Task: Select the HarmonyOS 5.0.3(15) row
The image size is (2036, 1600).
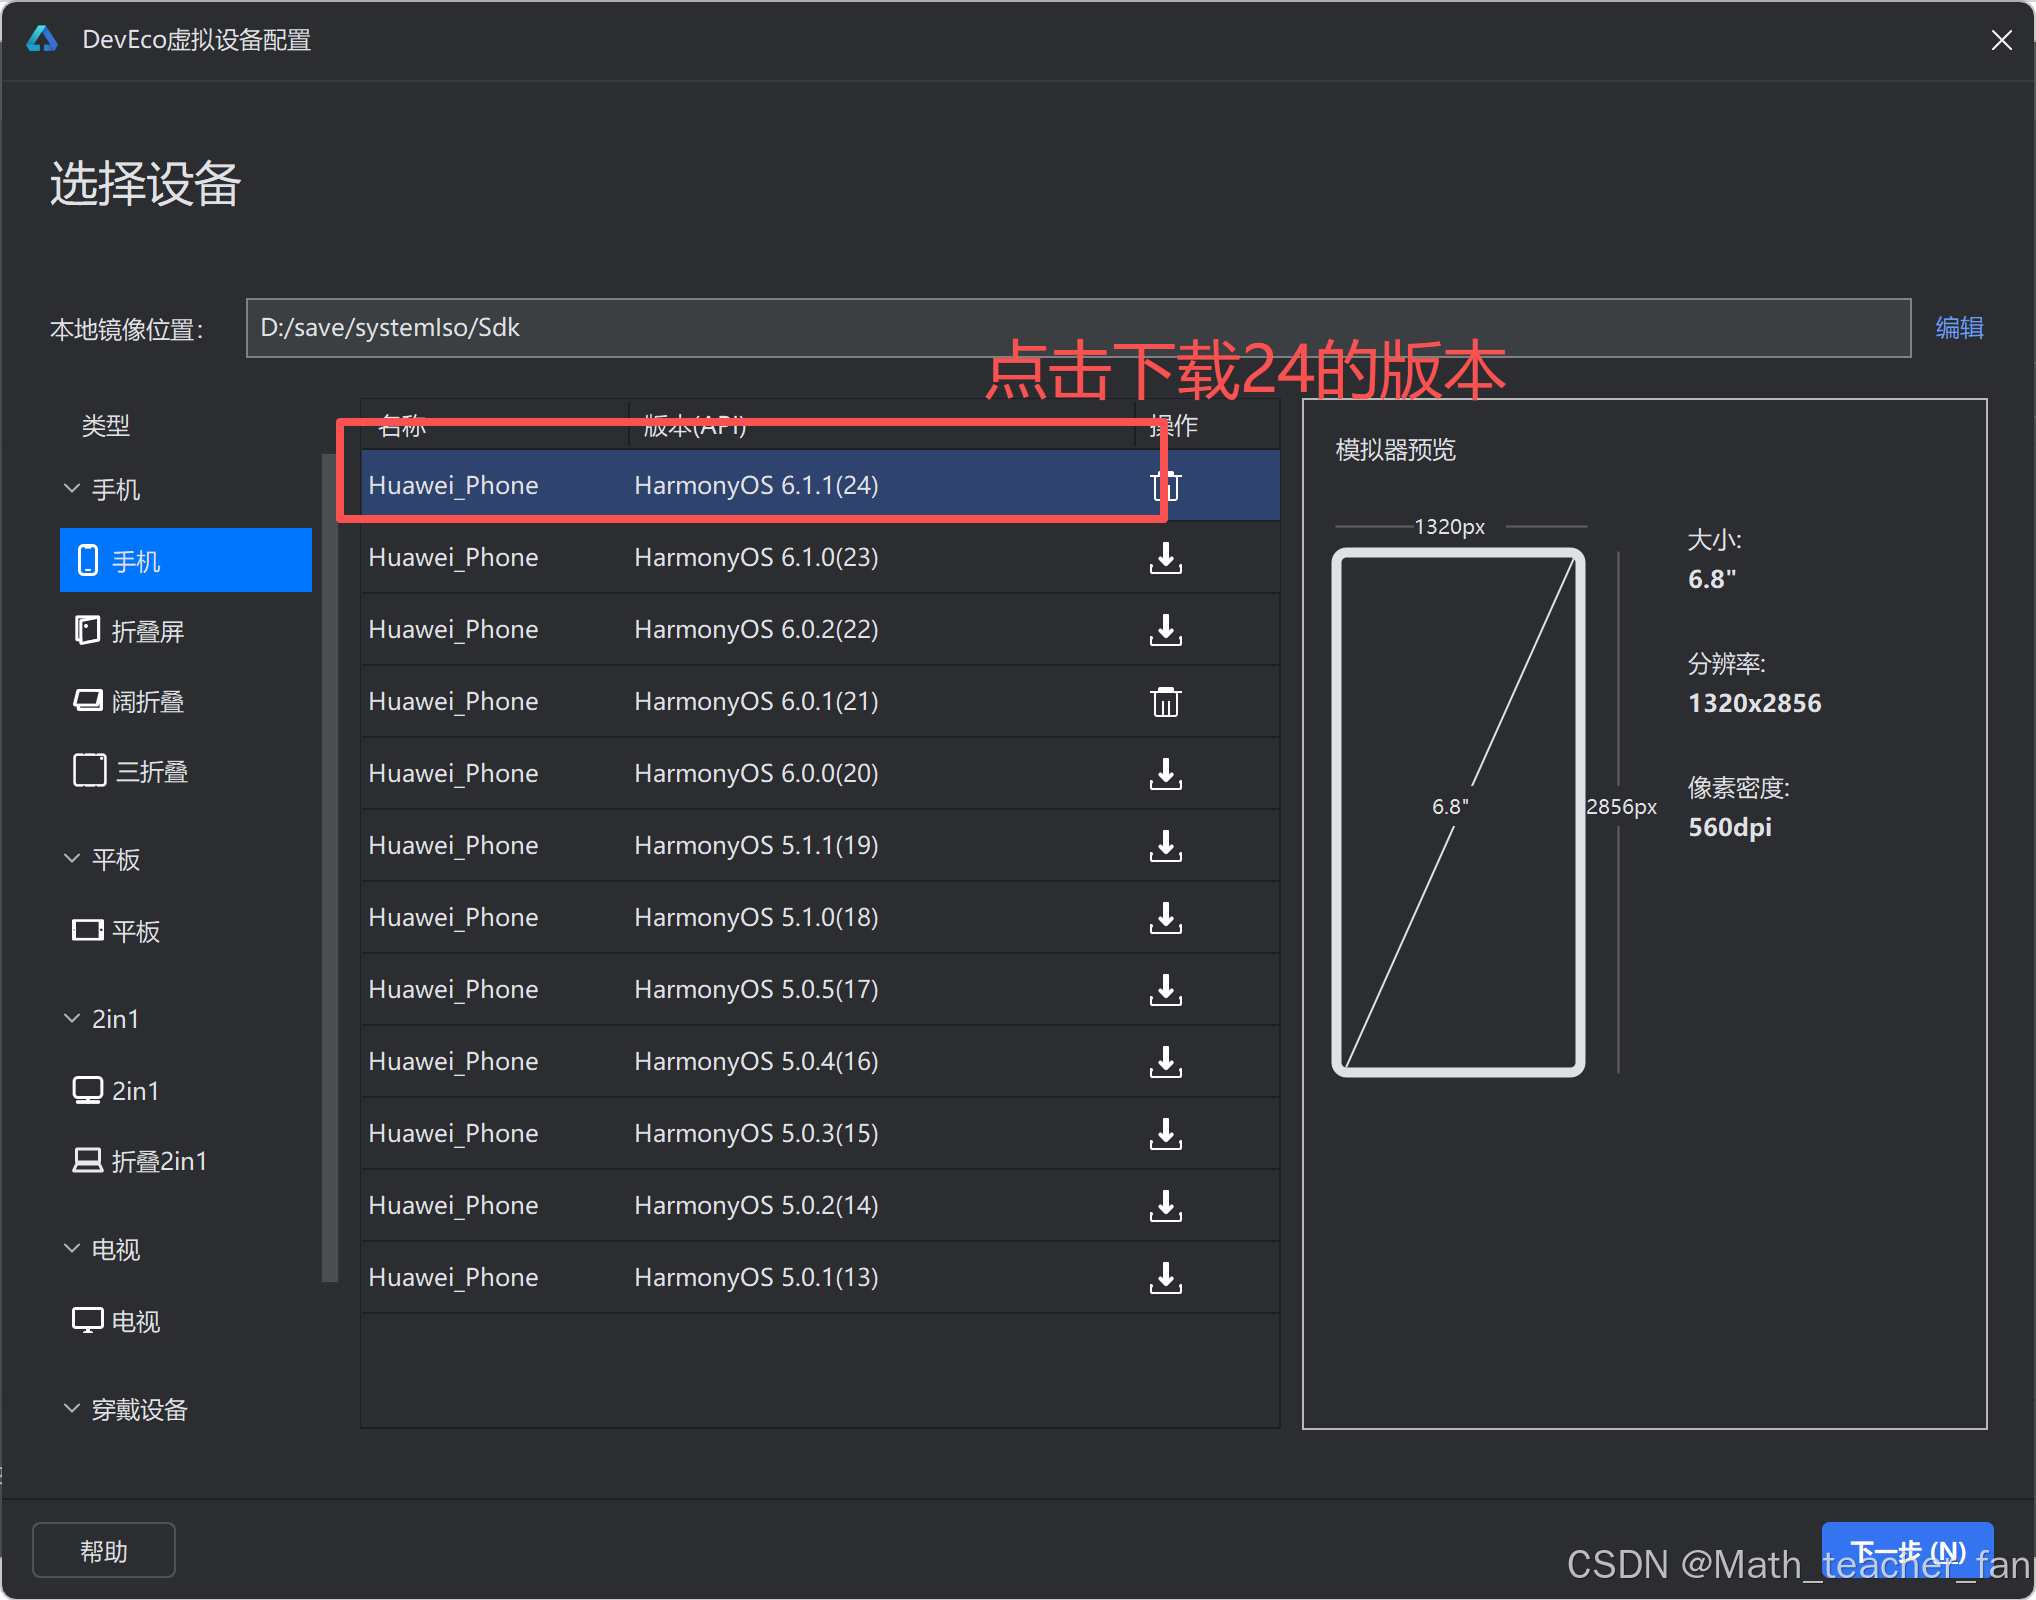Action: (820, 1133)
